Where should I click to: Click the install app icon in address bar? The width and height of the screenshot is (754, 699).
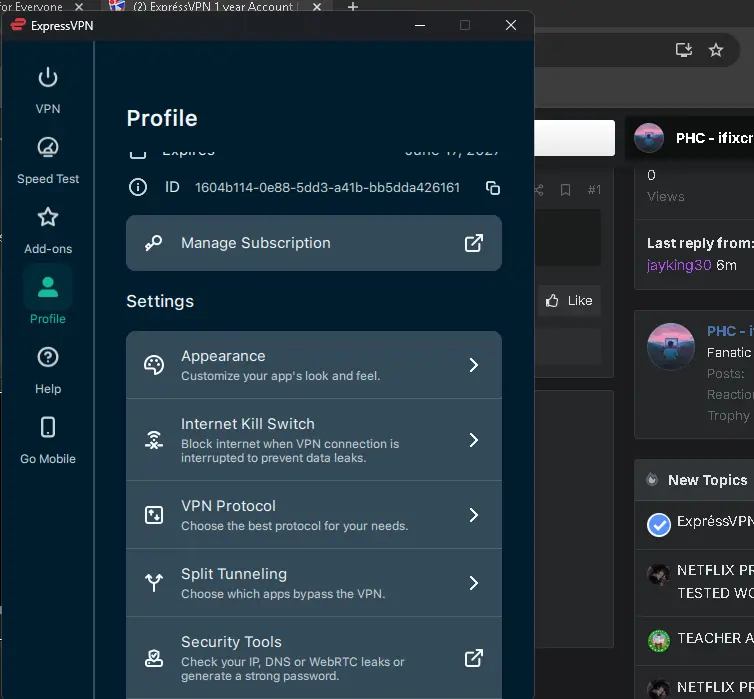pyautogui.click(x=684, y=50)
